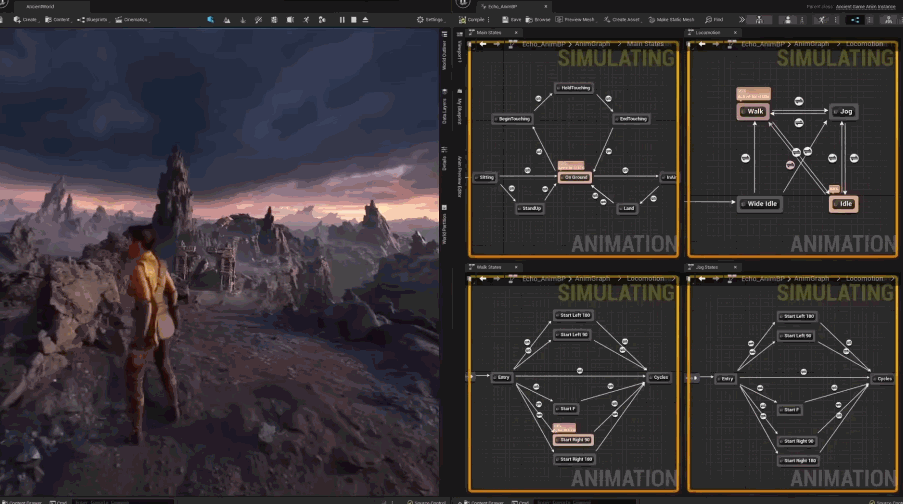Select the Wide Idle state node
Image resolution: width=903 pixels, height=504 pixels.
point(760,204)
